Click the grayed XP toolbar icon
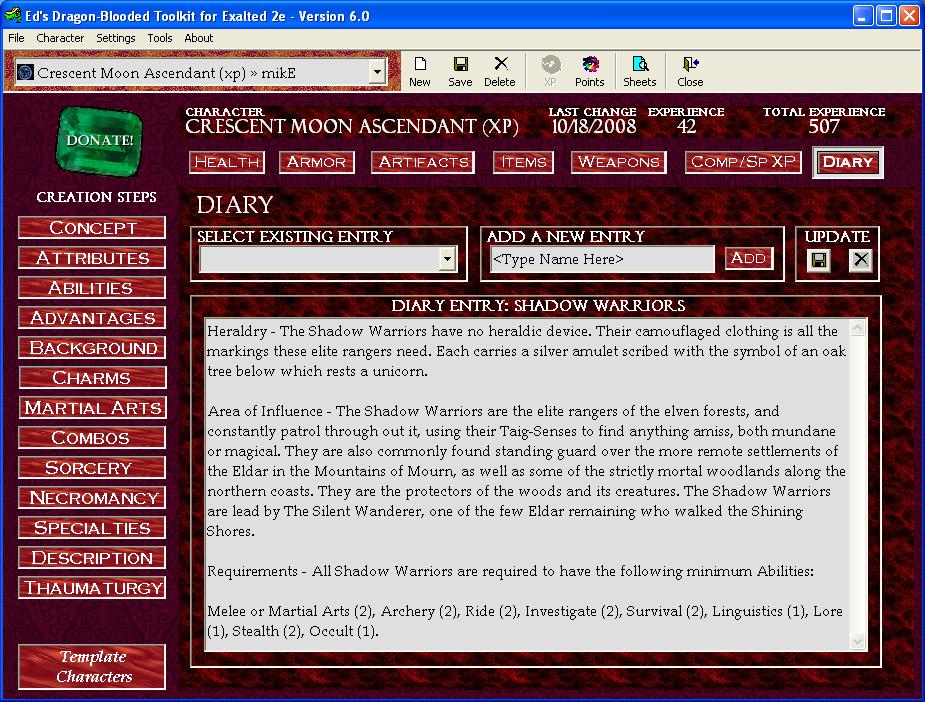Viewport: 925px width, 702px height. click(550, 71)
